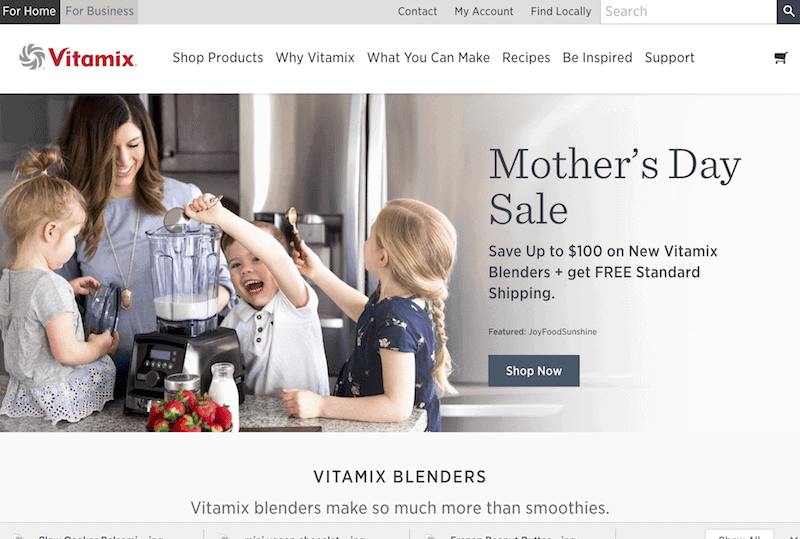Switch to the For Home tab
800x539 pixels.
30,11
